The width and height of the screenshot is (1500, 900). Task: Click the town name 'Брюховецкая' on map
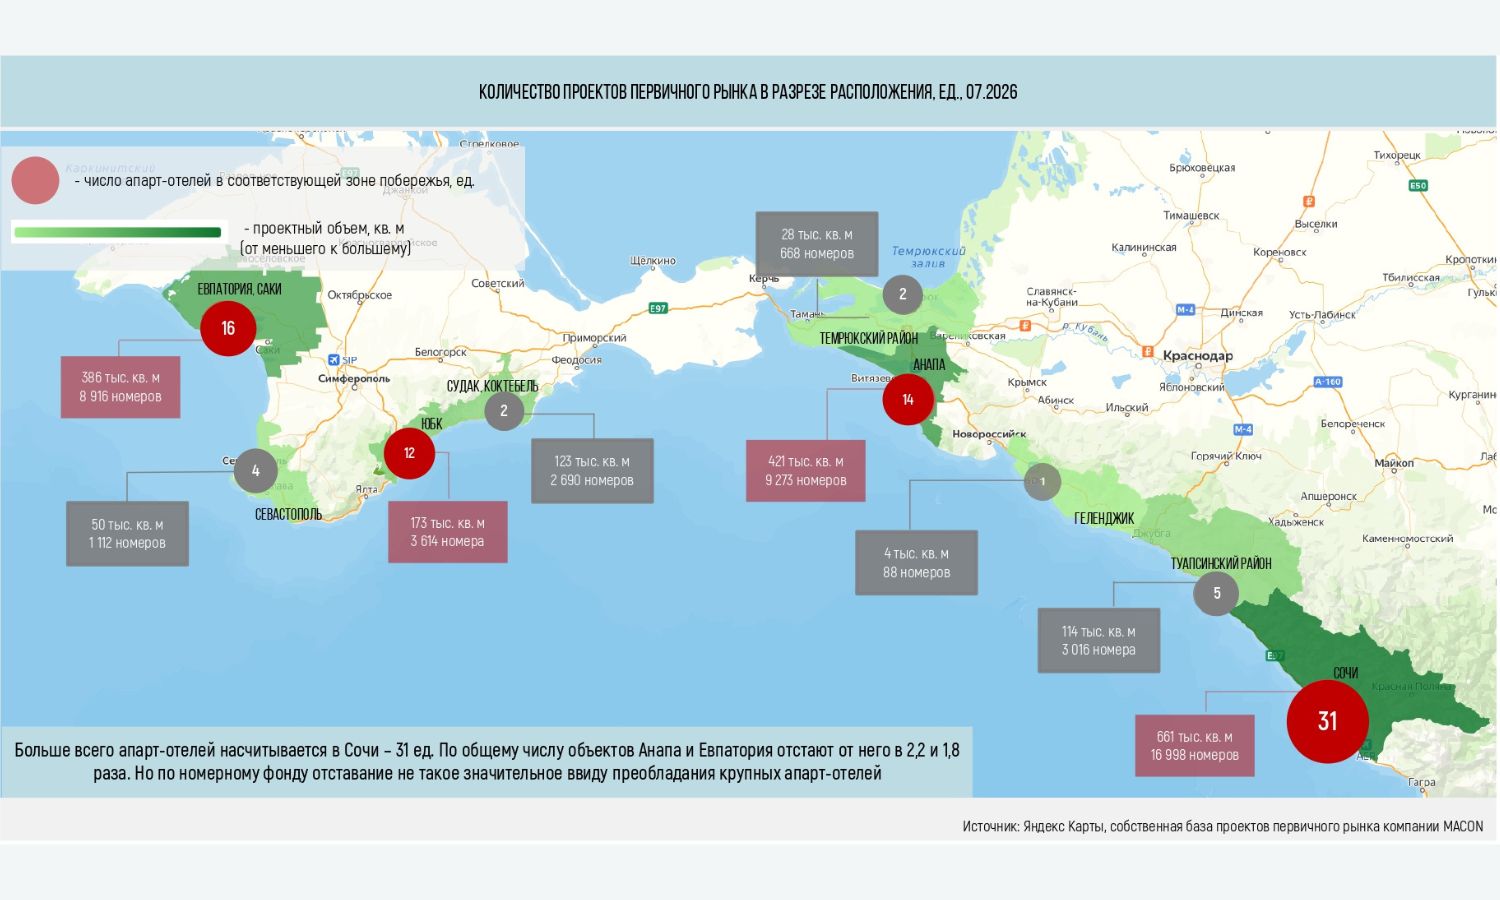1202,168
